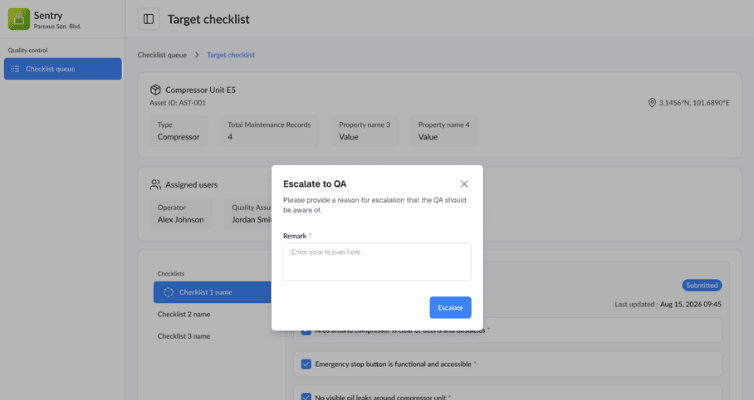Click Property name 4 card
754x400 pixels.
(444, 131)
